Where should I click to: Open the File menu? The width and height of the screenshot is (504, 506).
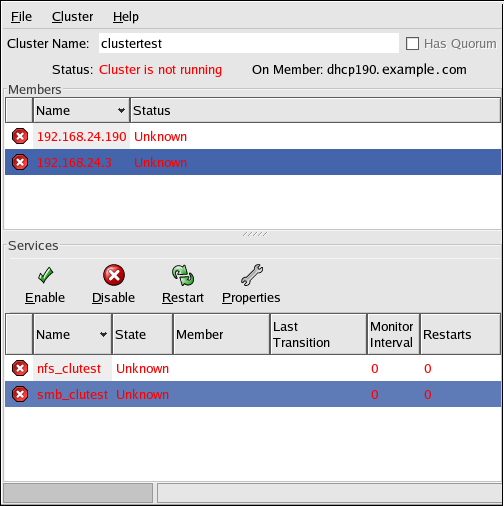[21, 17]
